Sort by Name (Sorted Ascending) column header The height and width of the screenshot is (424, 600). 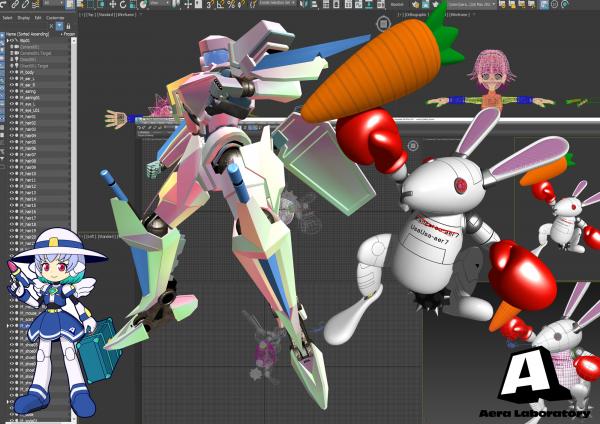(28, 34)
